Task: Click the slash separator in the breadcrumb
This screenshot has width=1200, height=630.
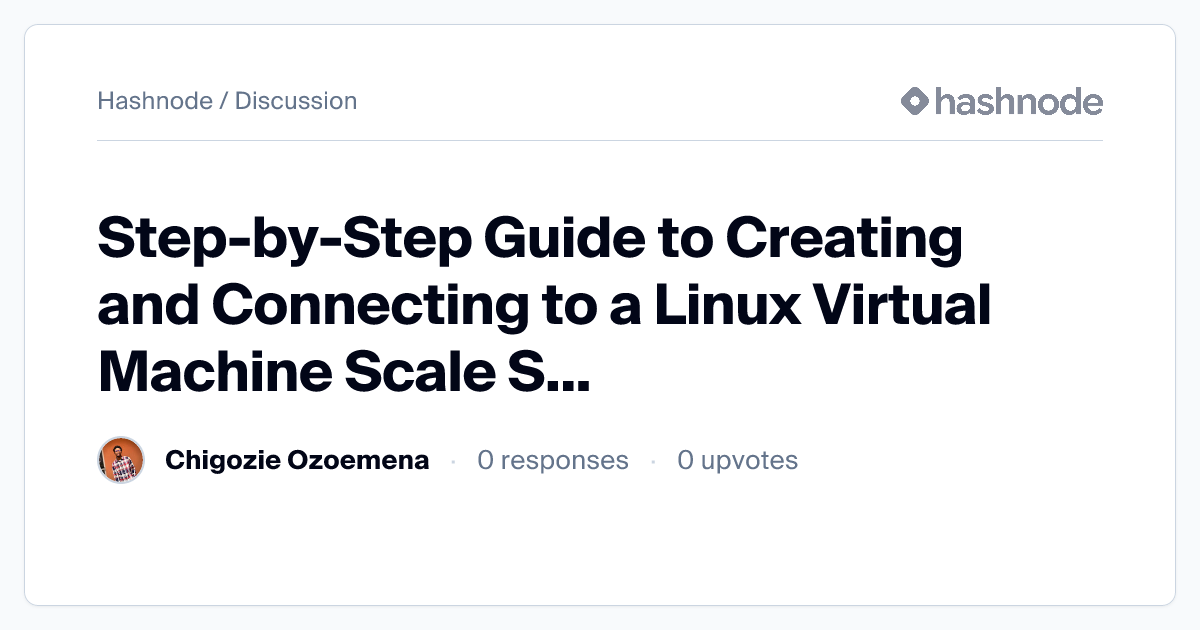Action: [x=224, y=101]
